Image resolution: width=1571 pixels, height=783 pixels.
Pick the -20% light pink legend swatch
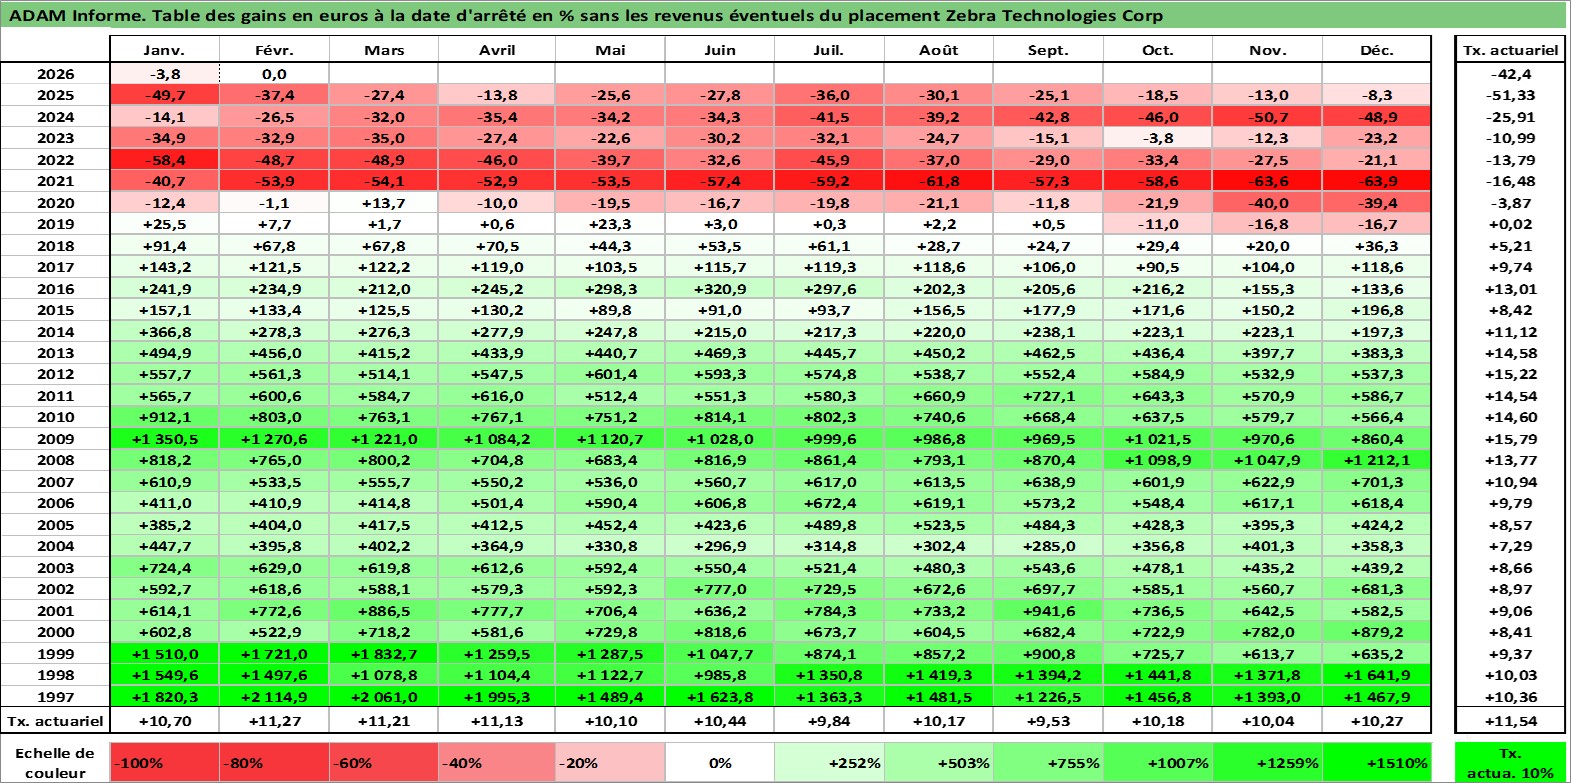(609, 763)
